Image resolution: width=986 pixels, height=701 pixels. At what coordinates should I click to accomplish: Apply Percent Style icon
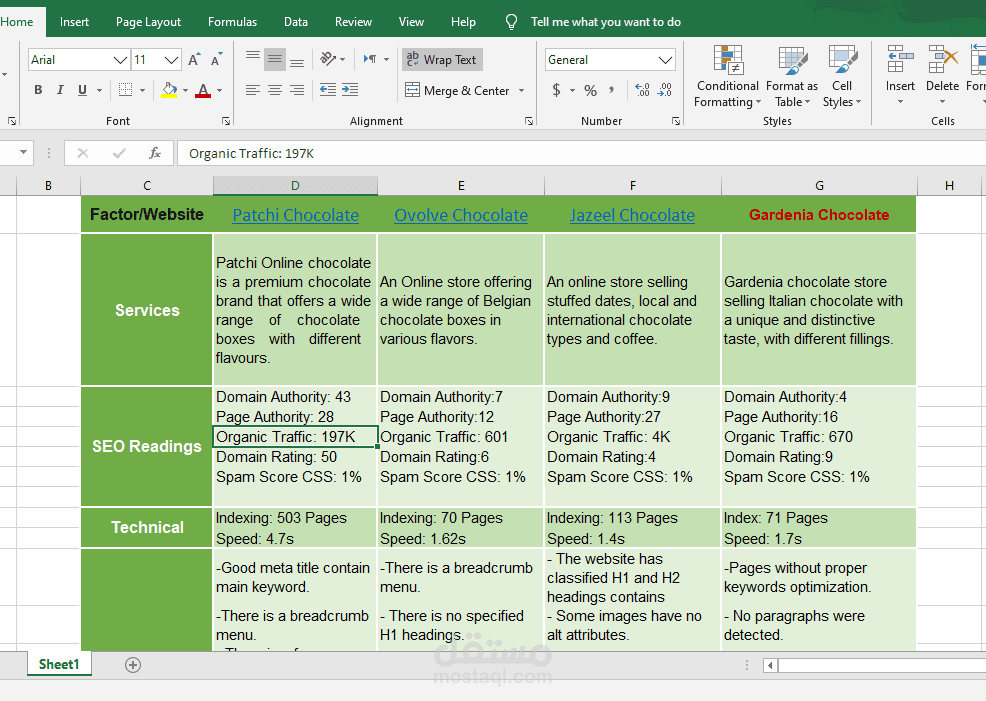pyautogui.click(x=590, y=91)
